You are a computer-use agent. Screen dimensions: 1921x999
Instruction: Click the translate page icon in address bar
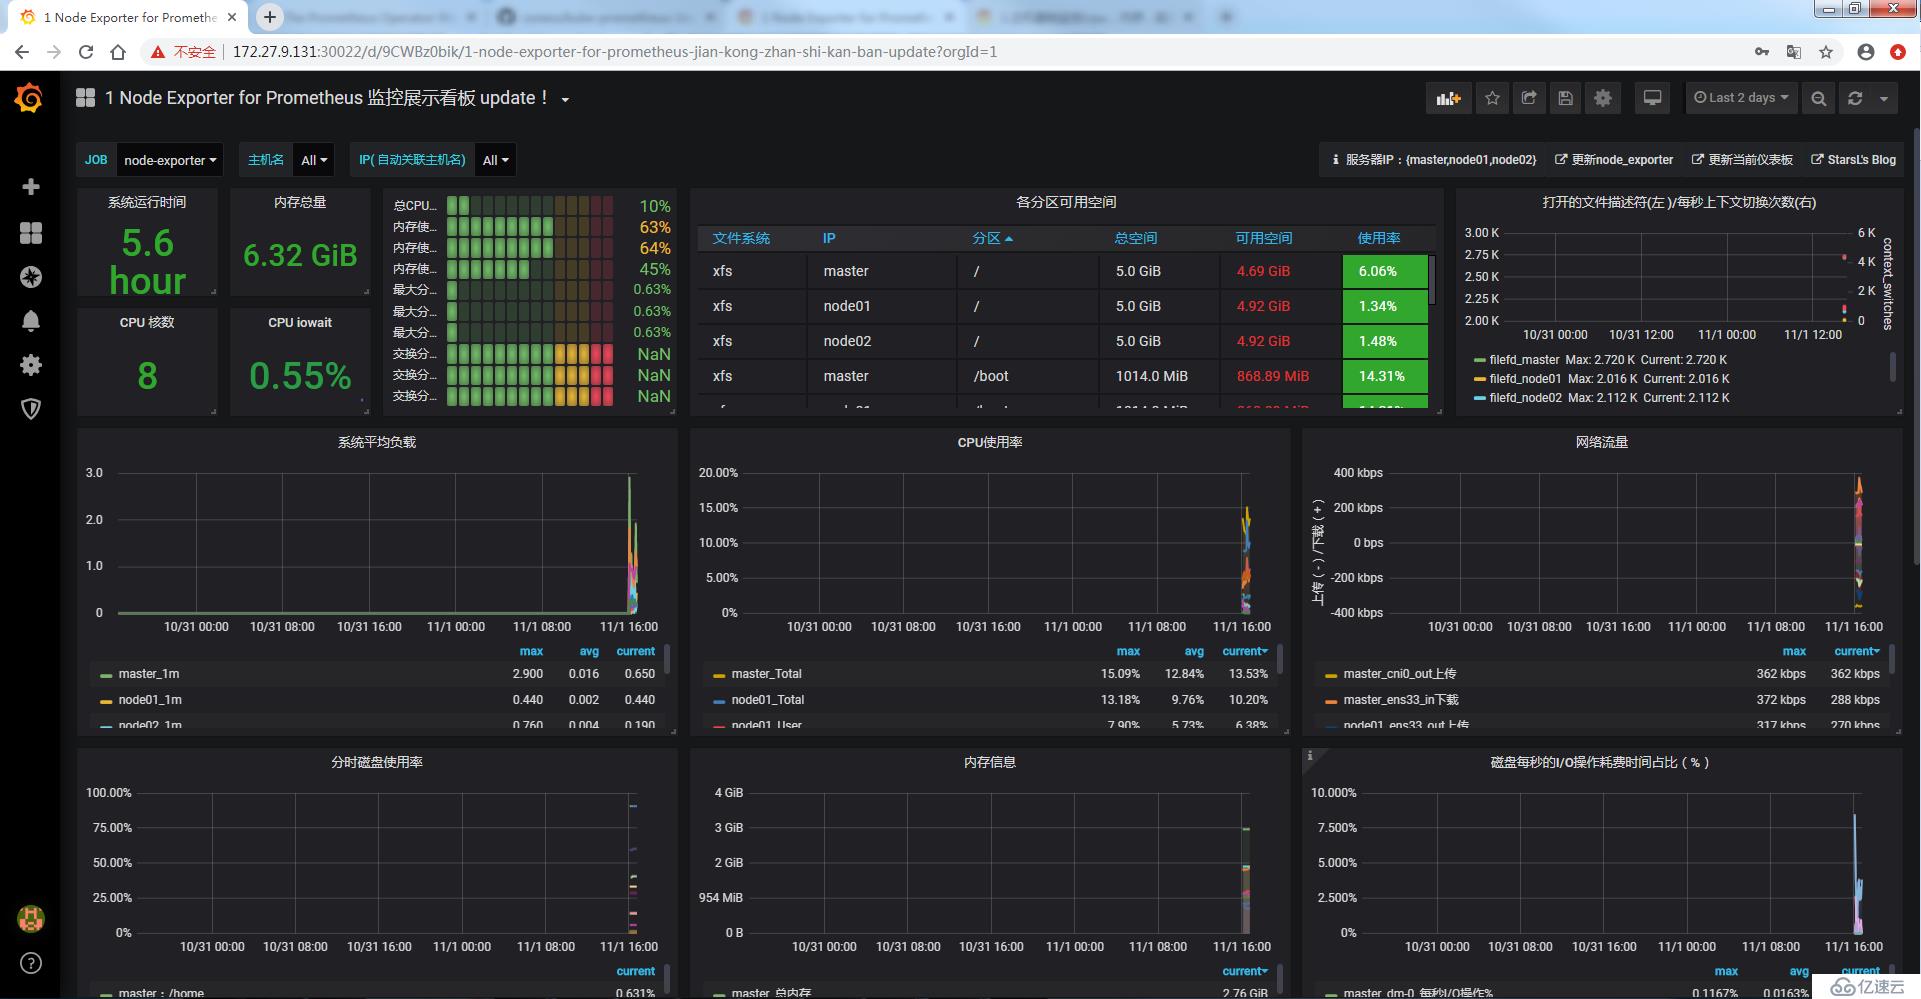pos(1793,52)
